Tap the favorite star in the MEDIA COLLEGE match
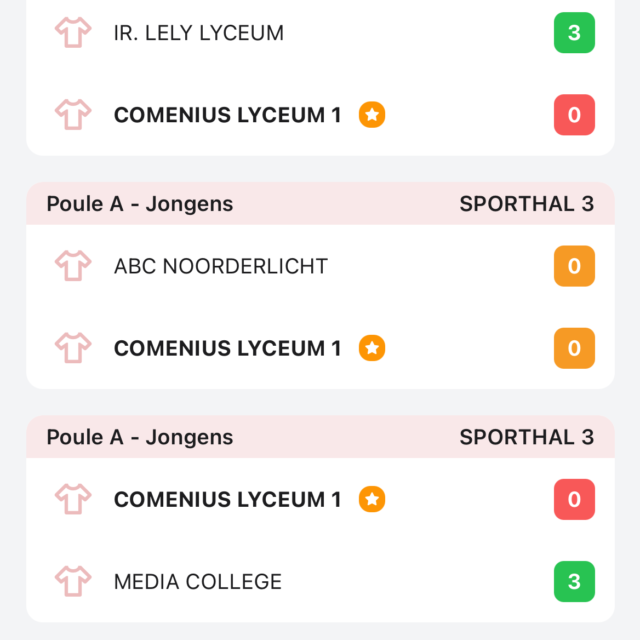Image resolution: width=640 pixels, height=640 pixels. pos(372,499)
